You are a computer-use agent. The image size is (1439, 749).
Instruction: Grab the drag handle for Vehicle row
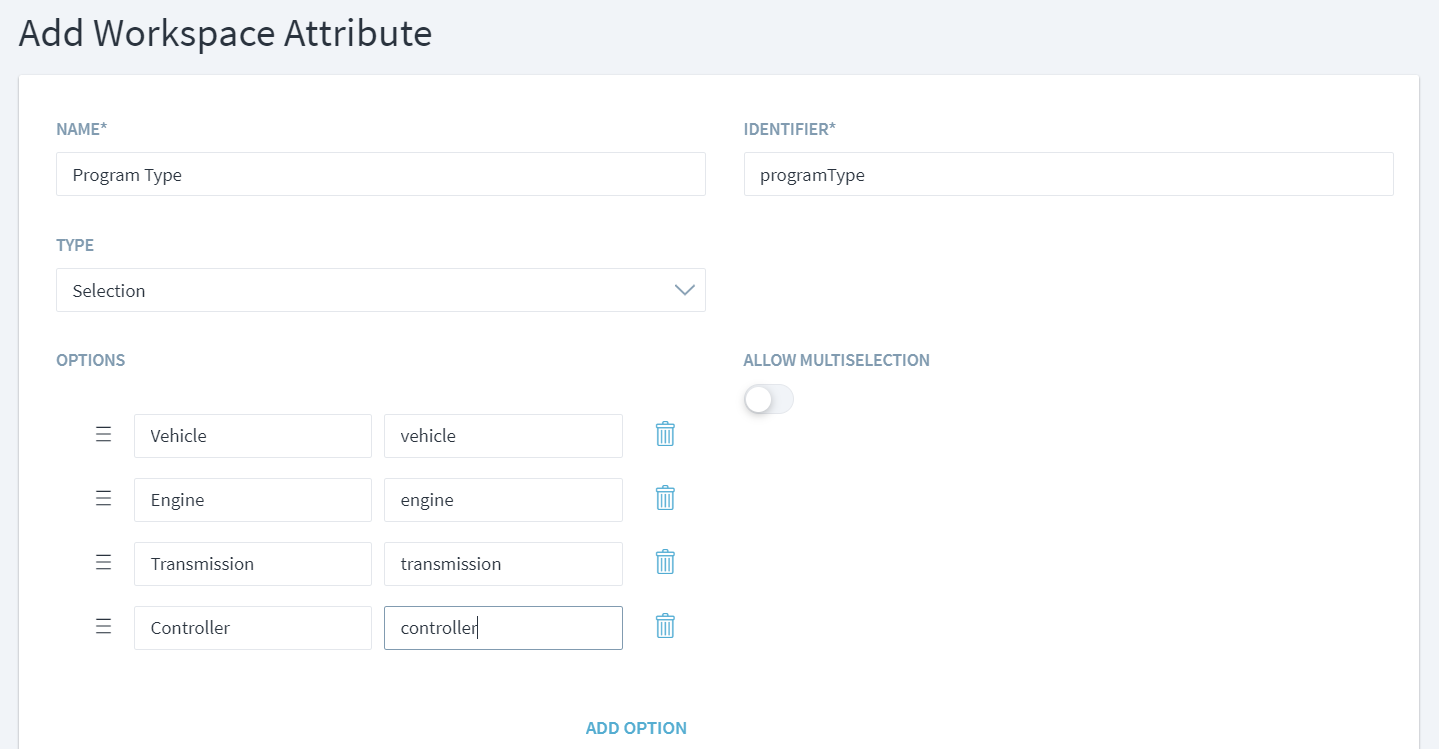coord(103,434)
